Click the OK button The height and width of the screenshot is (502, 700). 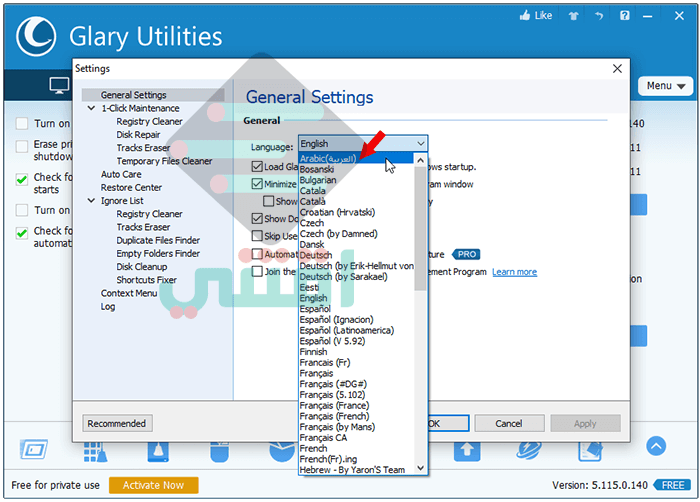coord(448,423)
